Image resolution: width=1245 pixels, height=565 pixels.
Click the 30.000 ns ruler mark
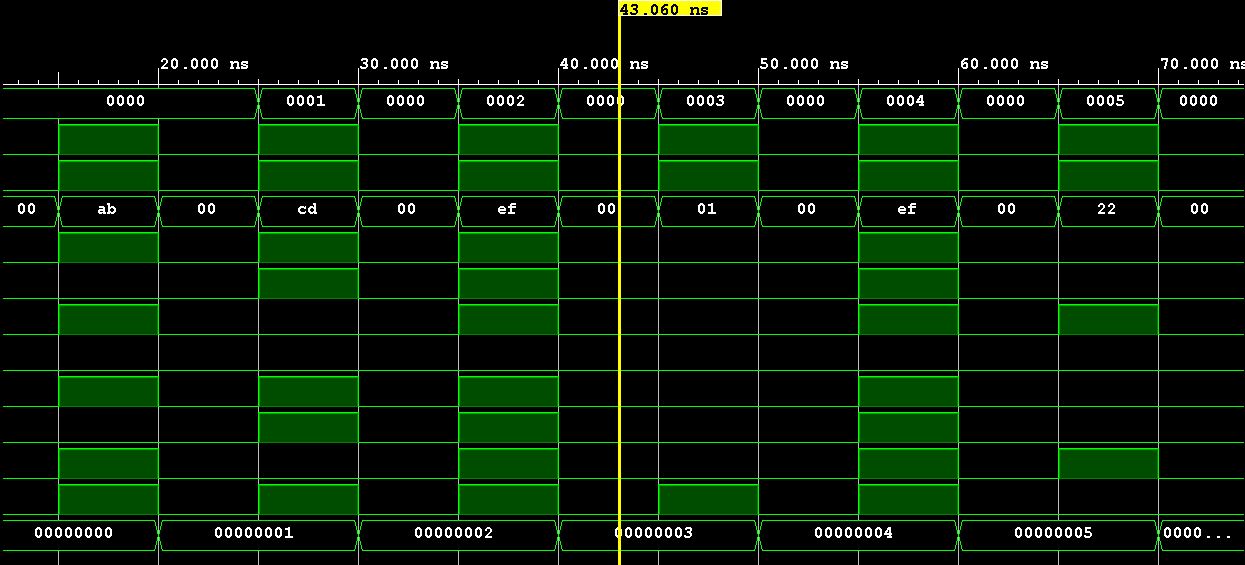tap(404, 64)
